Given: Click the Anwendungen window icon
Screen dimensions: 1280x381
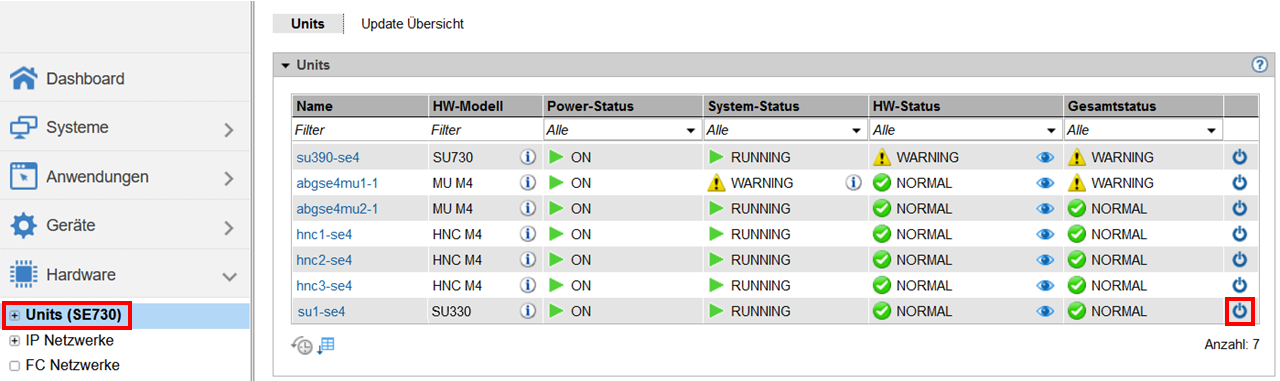Looking at the screenshot, I should coord(24,177).
